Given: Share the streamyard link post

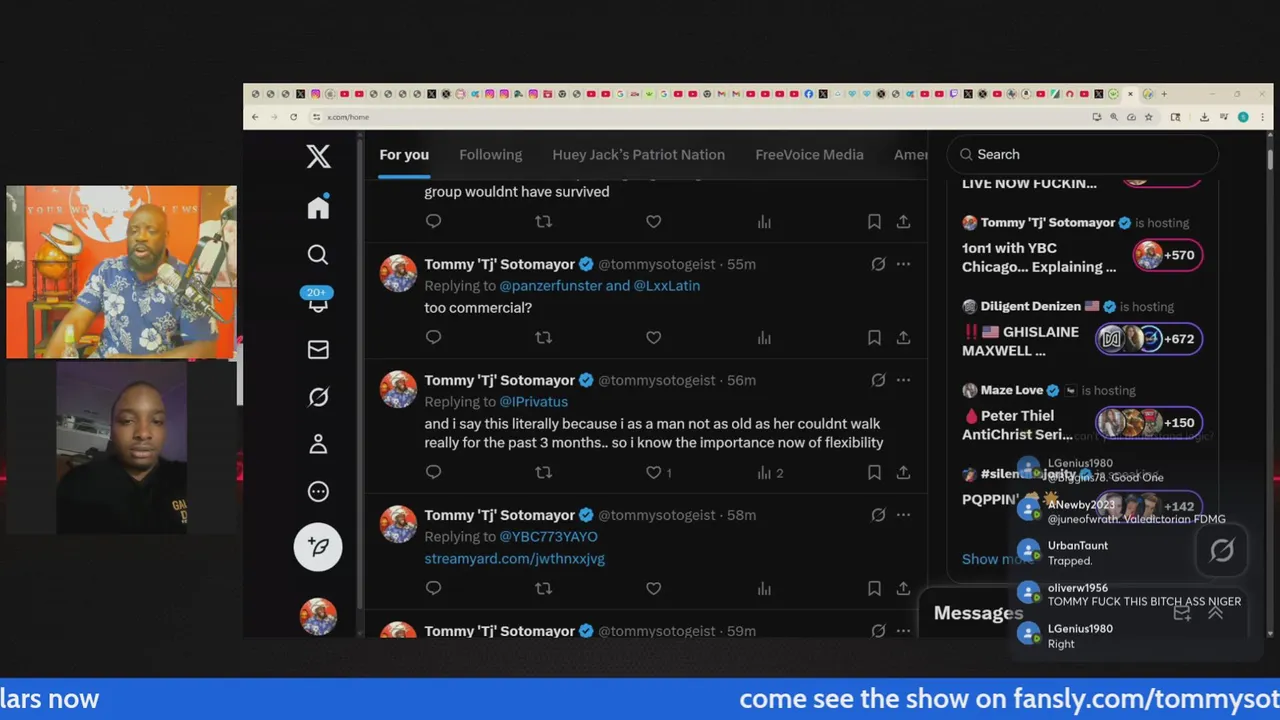Looking at the screenshot, I should (x=903, y=588).
